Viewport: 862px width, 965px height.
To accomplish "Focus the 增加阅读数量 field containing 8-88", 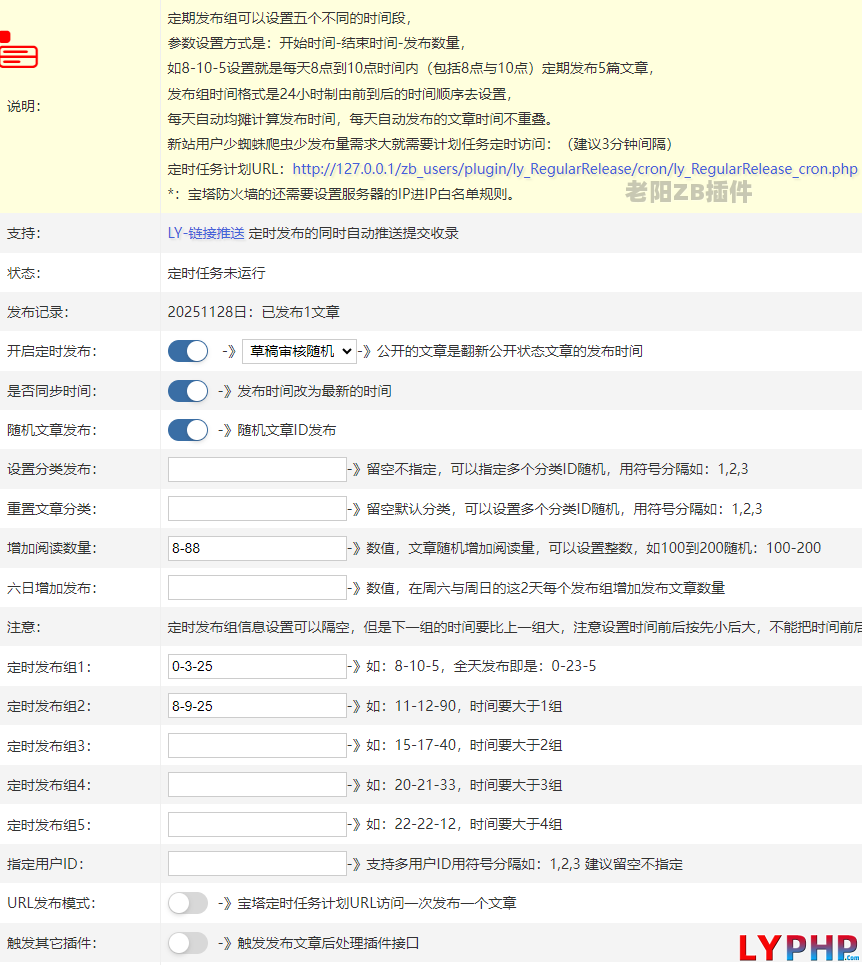I will click(257, 548).
